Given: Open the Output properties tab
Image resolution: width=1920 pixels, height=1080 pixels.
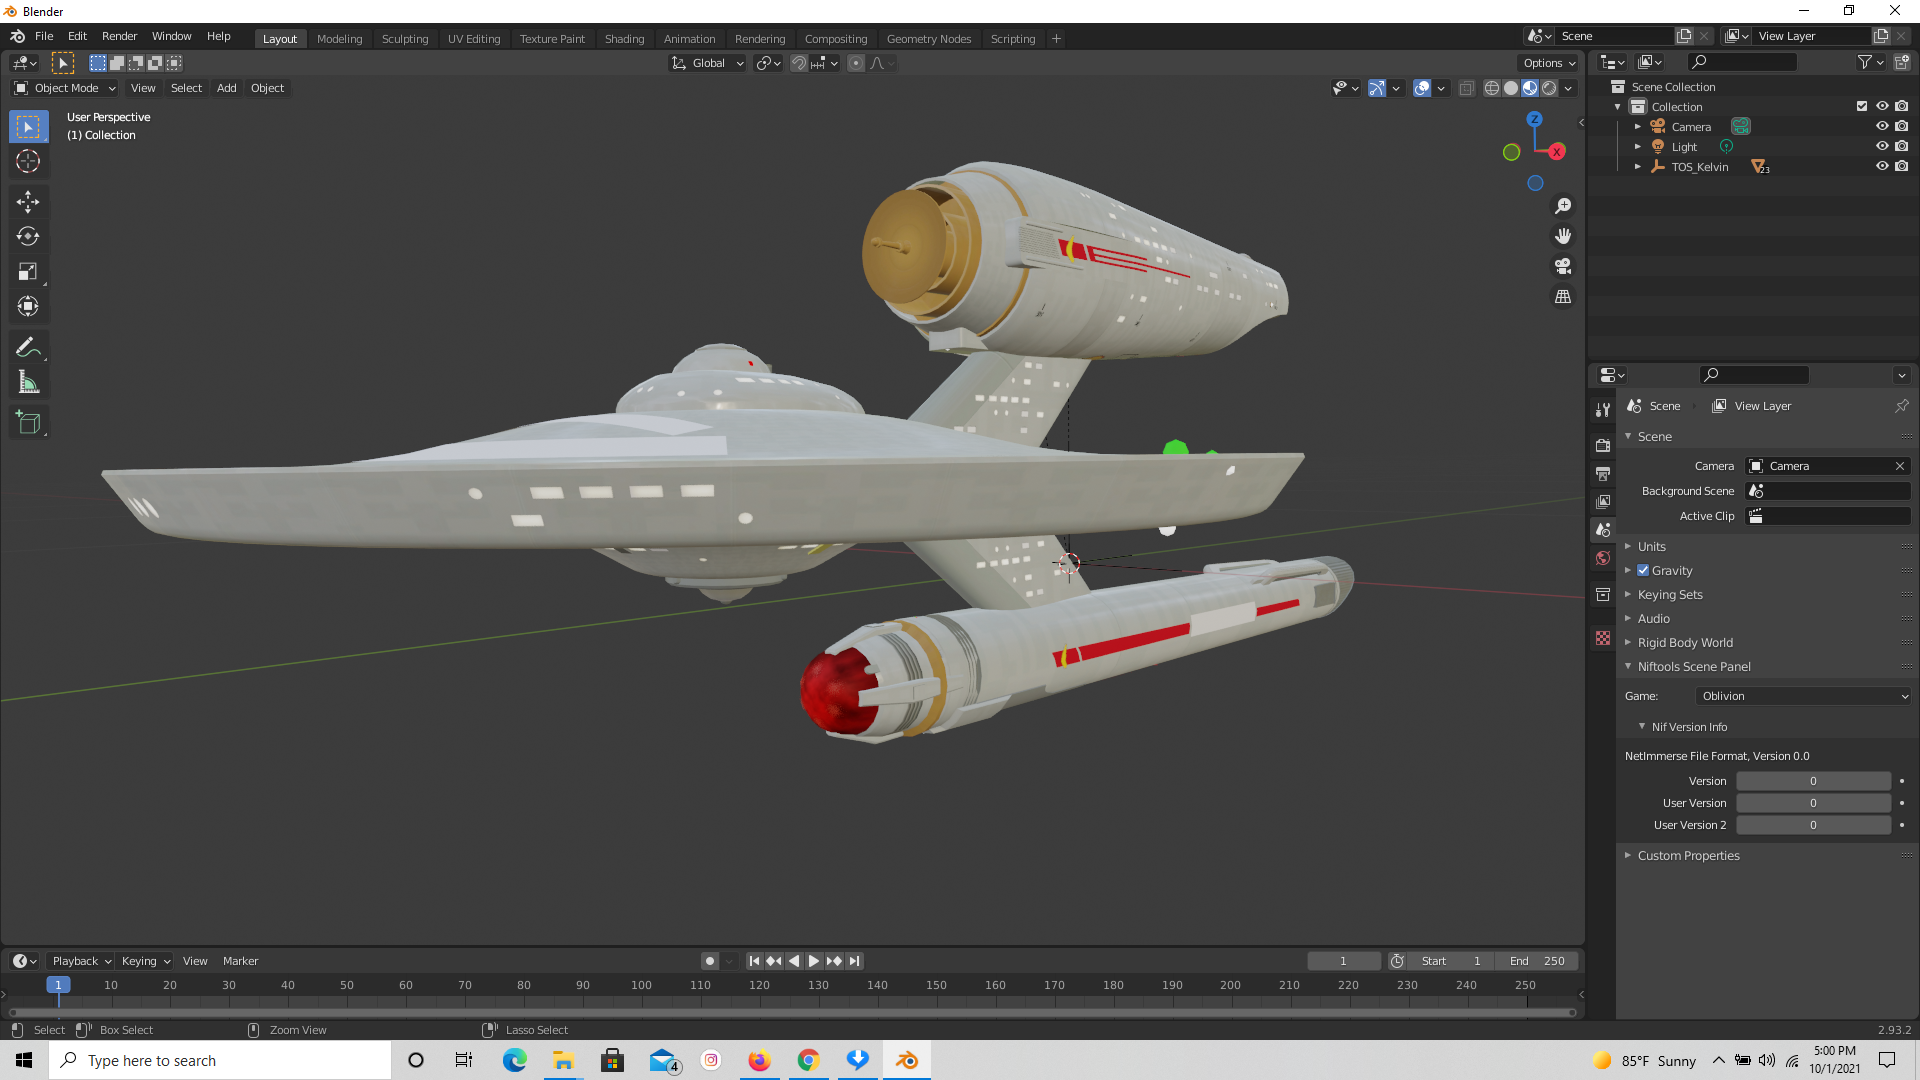Looking at the screenshot, I should pos(1603,473).
